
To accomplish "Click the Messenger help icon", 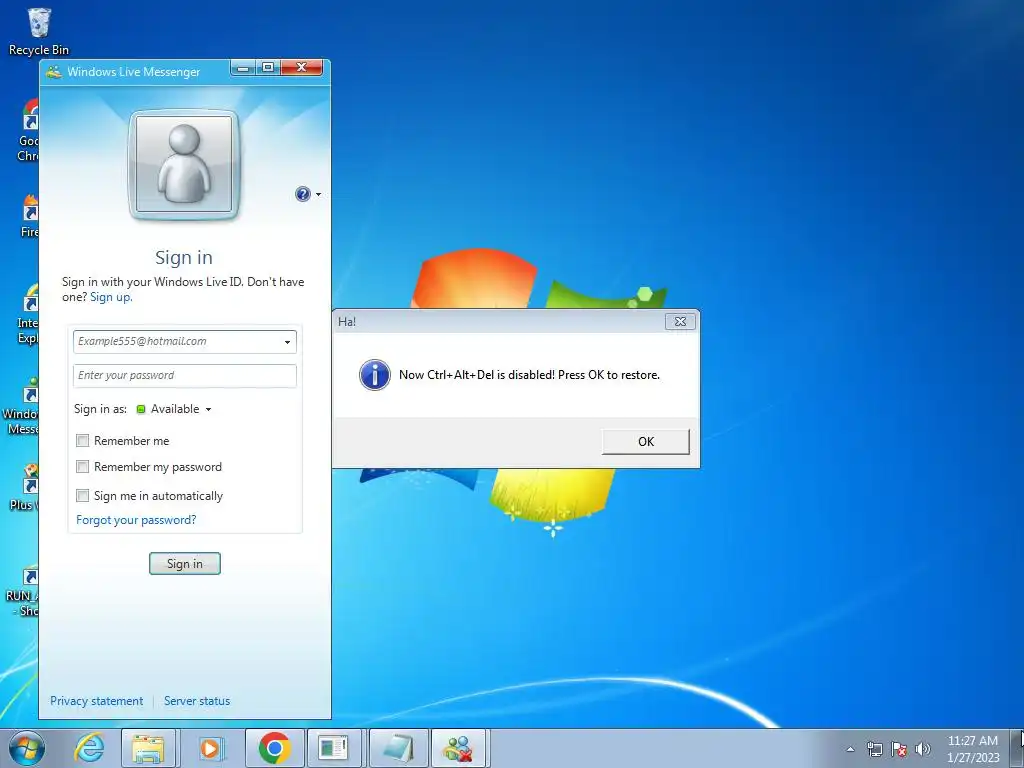I will pos(302,194).
